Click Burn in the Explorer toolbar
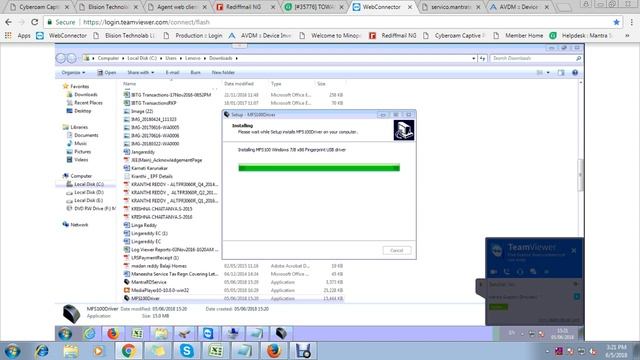640x360 pixels. (x=196, y=73)
